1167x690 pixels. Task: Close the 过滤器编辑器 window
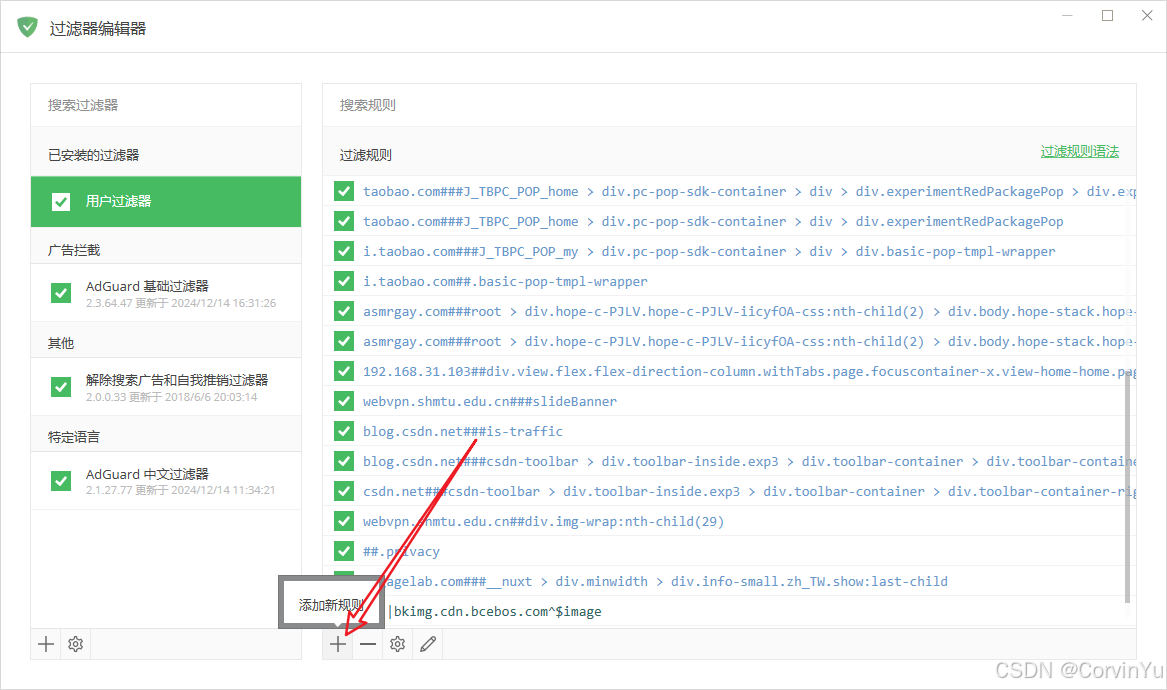[x=1147, y=16]
